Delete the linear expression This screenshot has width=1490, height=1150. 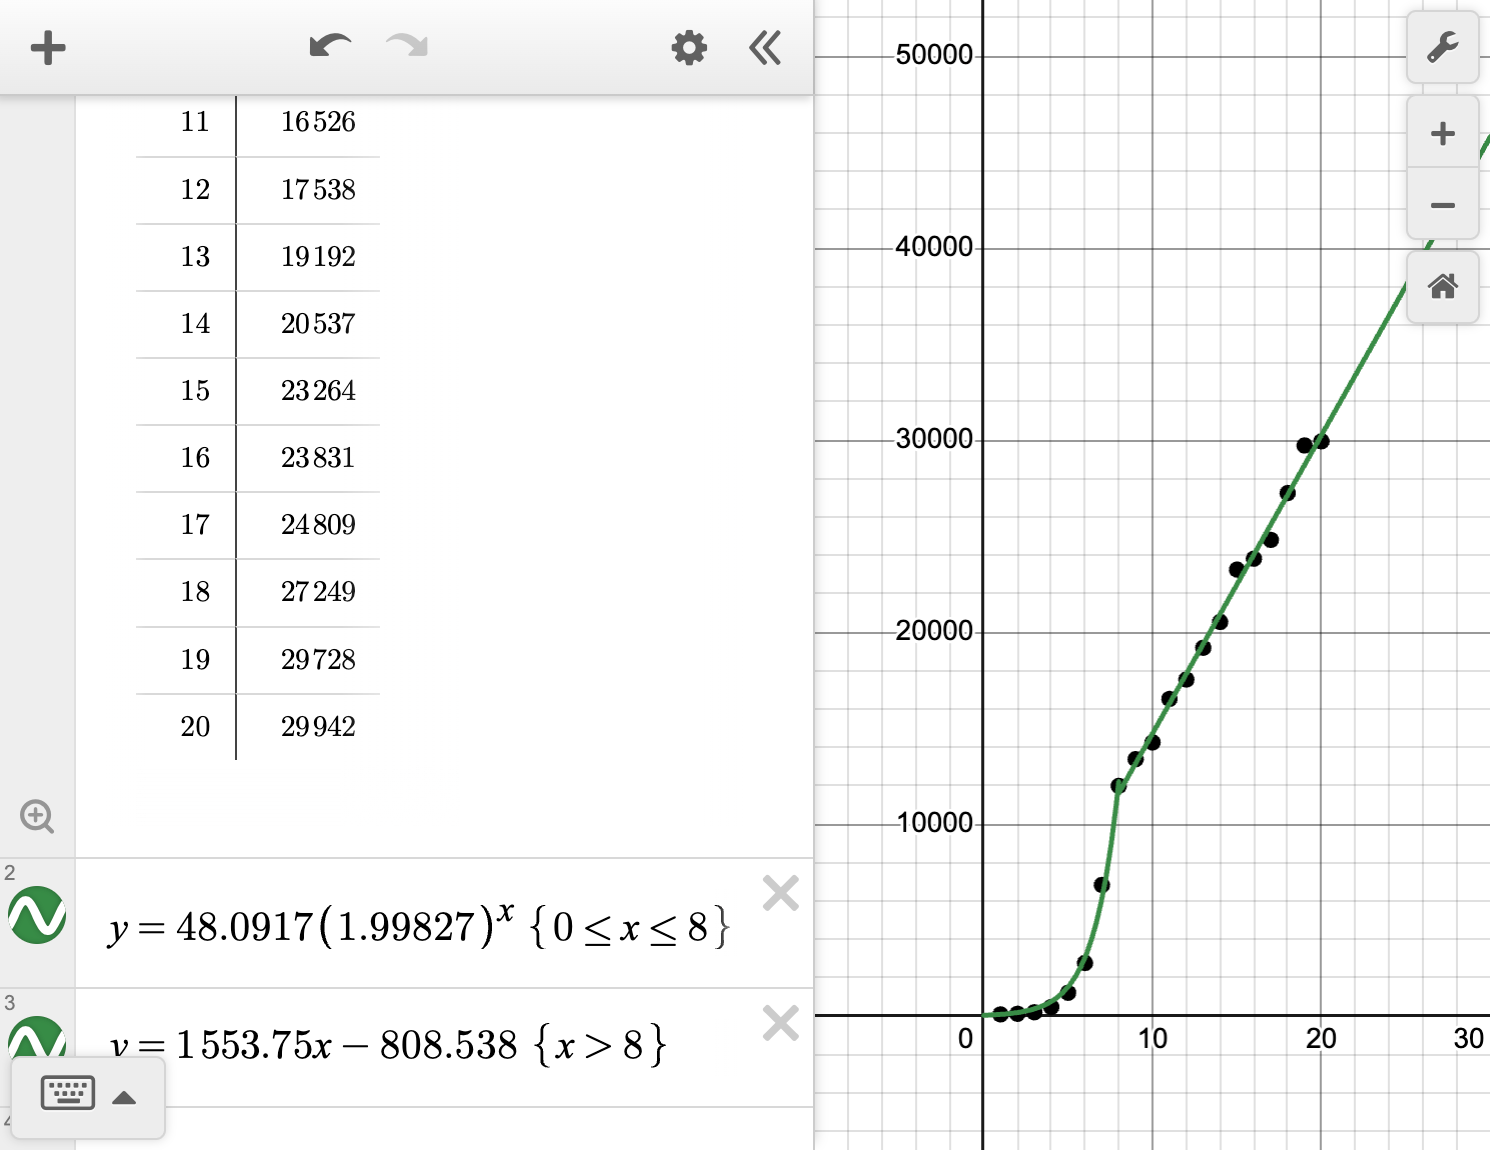(x=781, y=1022)
